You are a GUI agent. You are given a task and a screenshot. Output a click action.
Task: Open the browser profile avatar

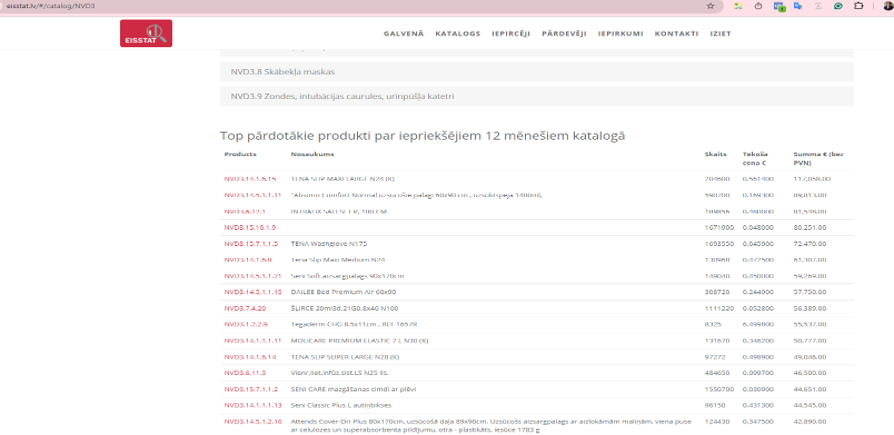coord(888,6)
